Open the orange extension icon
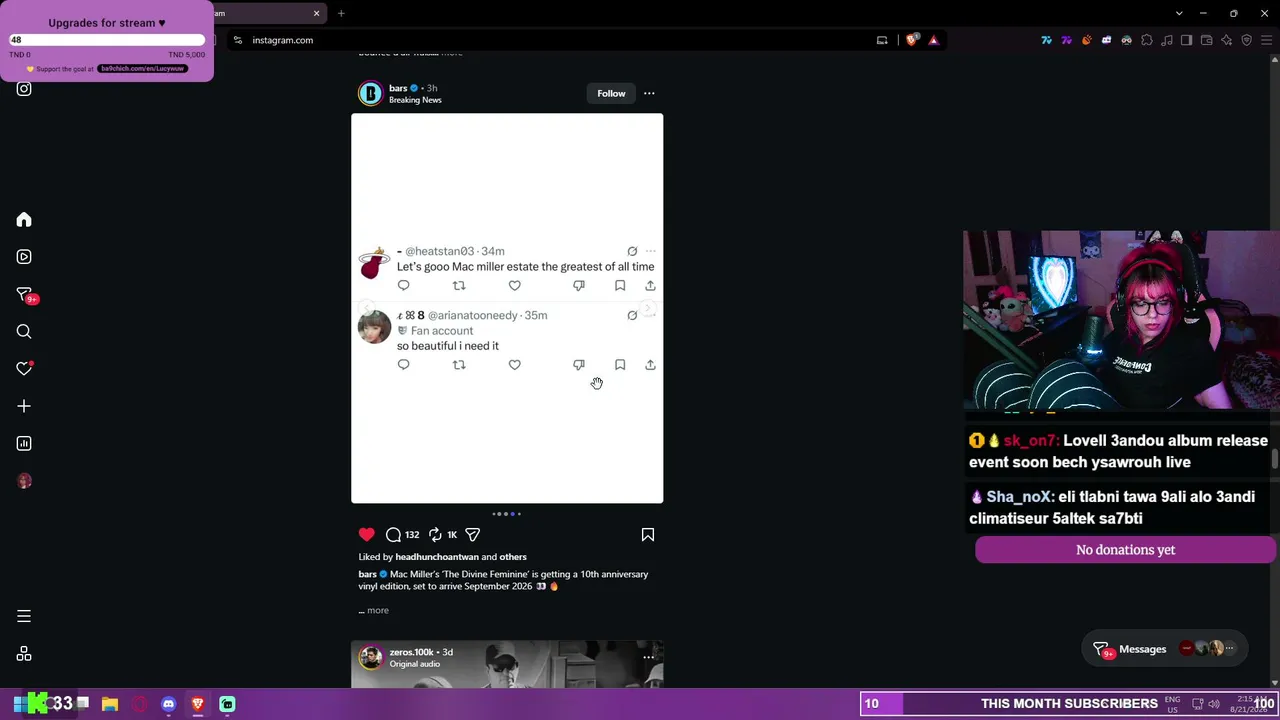 point(1086,40)
